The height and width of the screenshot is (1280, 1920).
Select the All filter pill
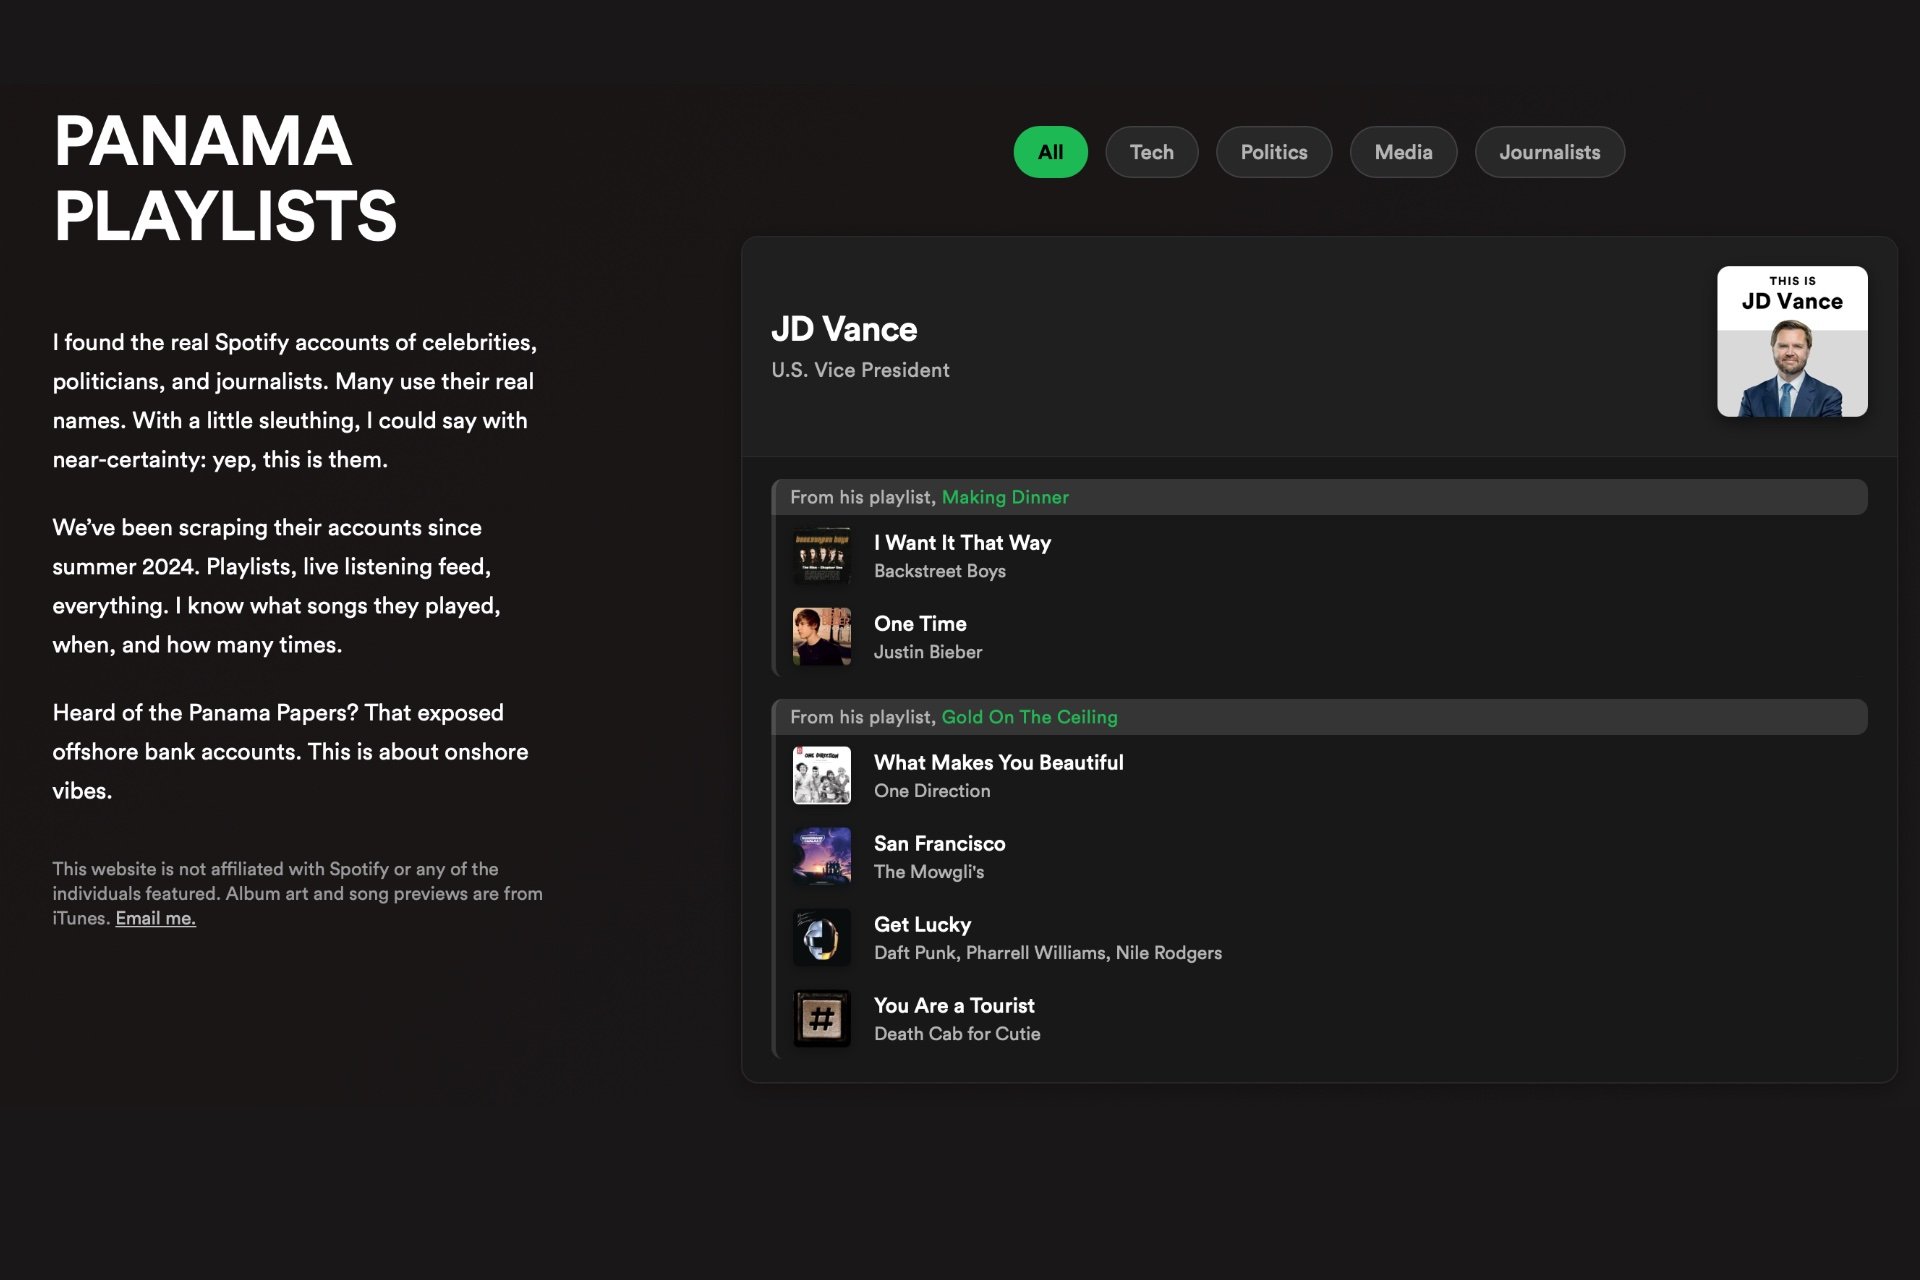point(1050,152)
